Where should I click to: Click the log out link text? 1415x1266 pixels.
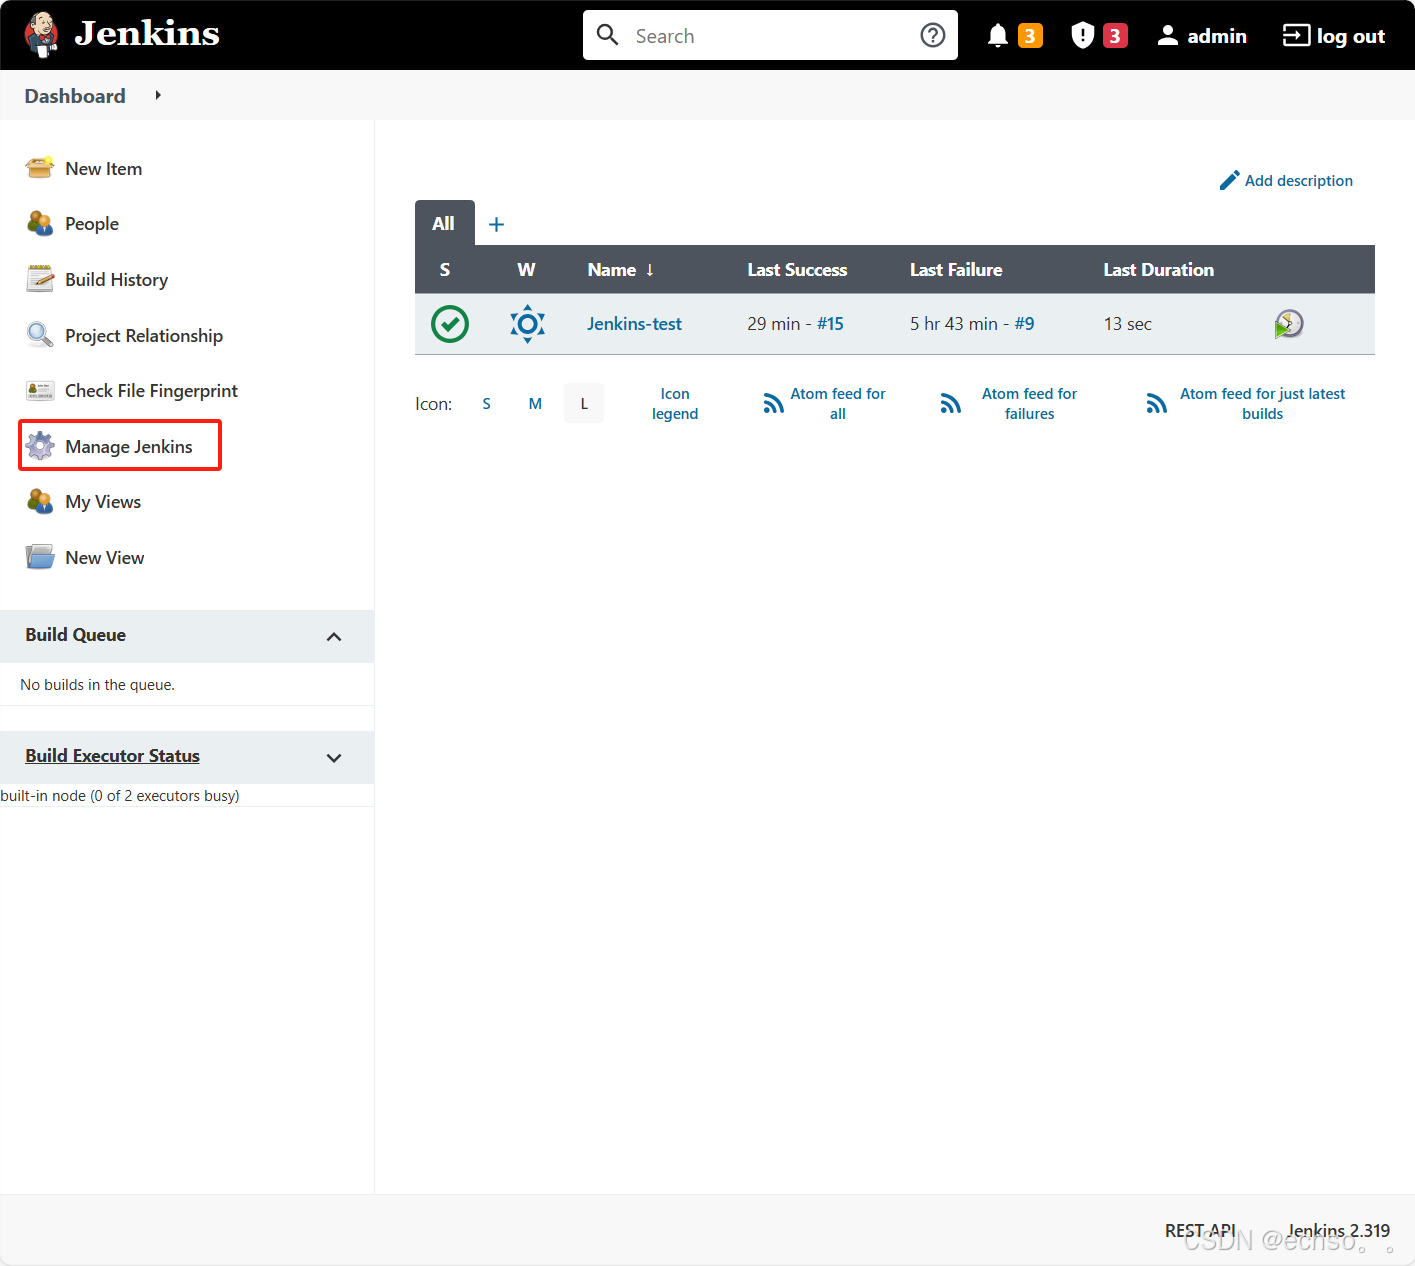coord(1351,36)
